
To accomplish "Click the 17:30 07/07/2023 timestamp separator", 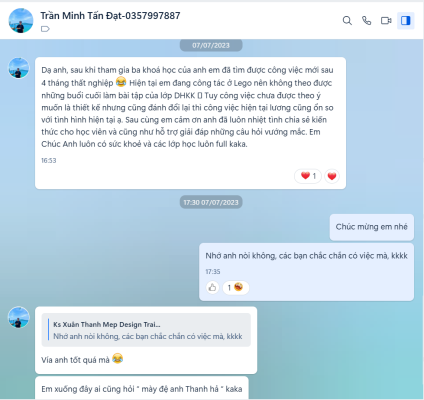I will (x=211, y=202).
